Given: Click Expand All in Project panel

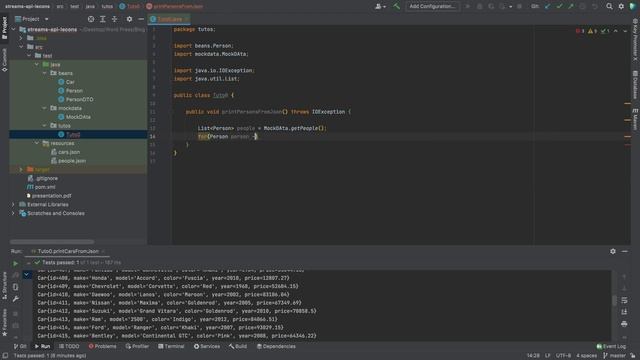Looking at the screenshot, I should click(x=102, y=19).
